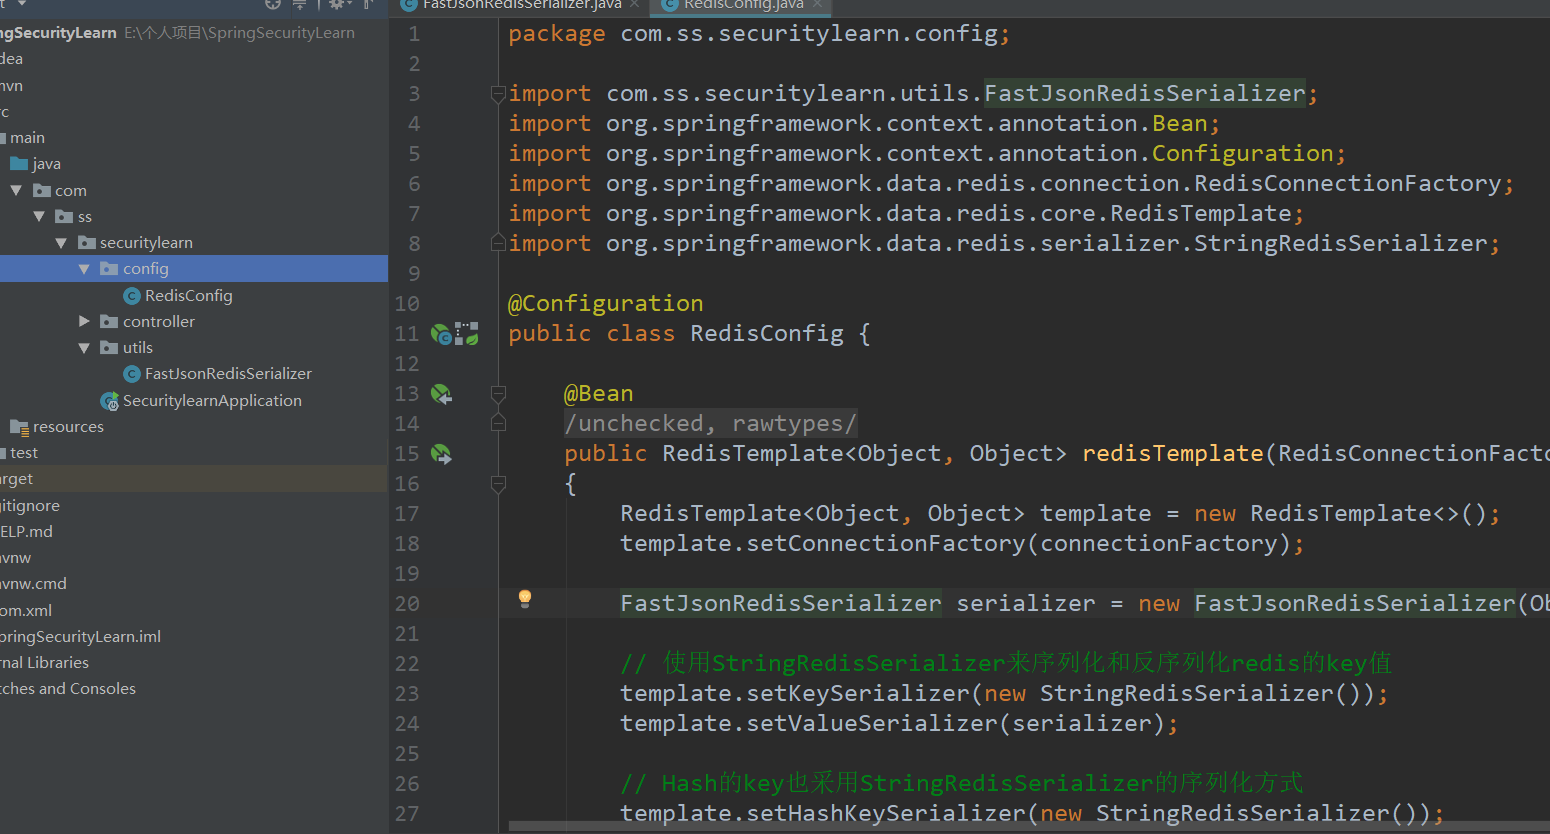Click the RedisConfig.java tab file icon
Viewport: 1550px width, 834px height.
(671, 5)
